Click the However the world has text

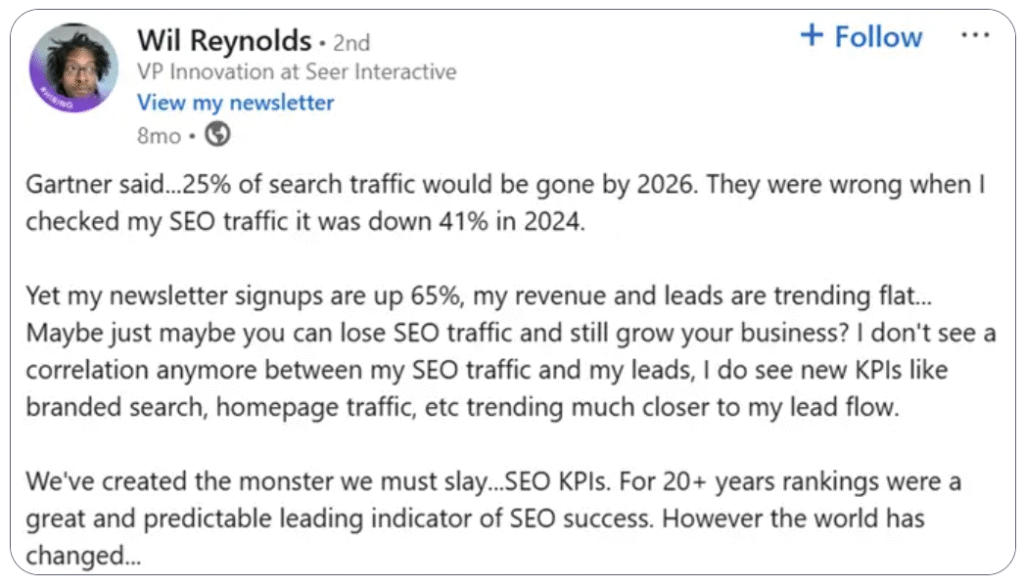point(793,519)
